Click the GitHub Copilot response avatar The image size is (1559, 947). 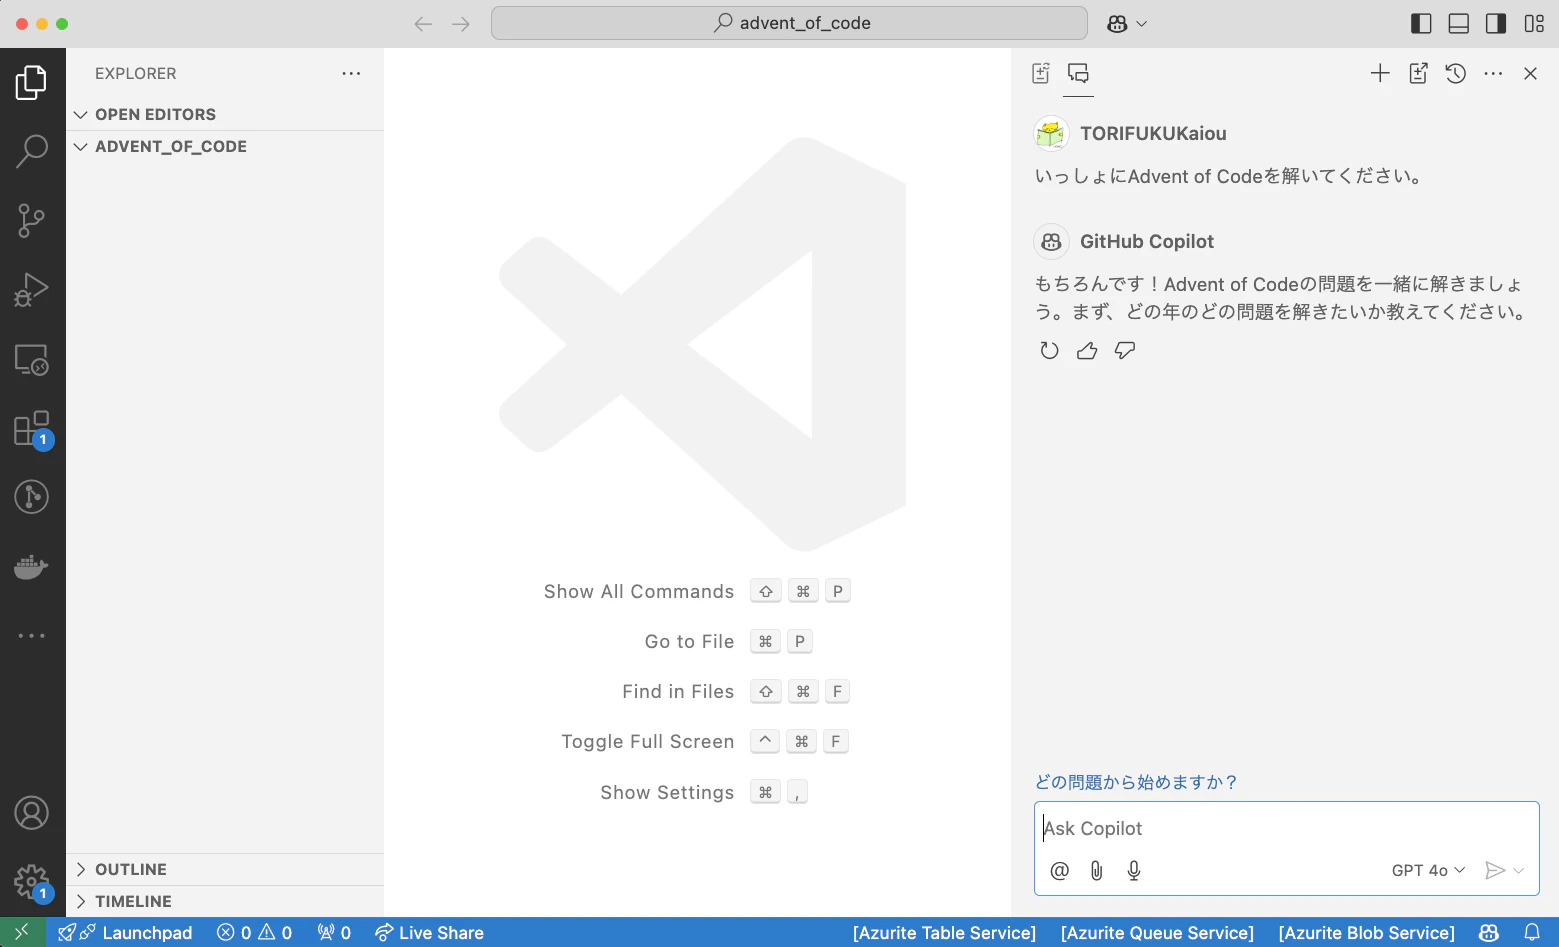pyautogui.click(x=1051, y=241)
